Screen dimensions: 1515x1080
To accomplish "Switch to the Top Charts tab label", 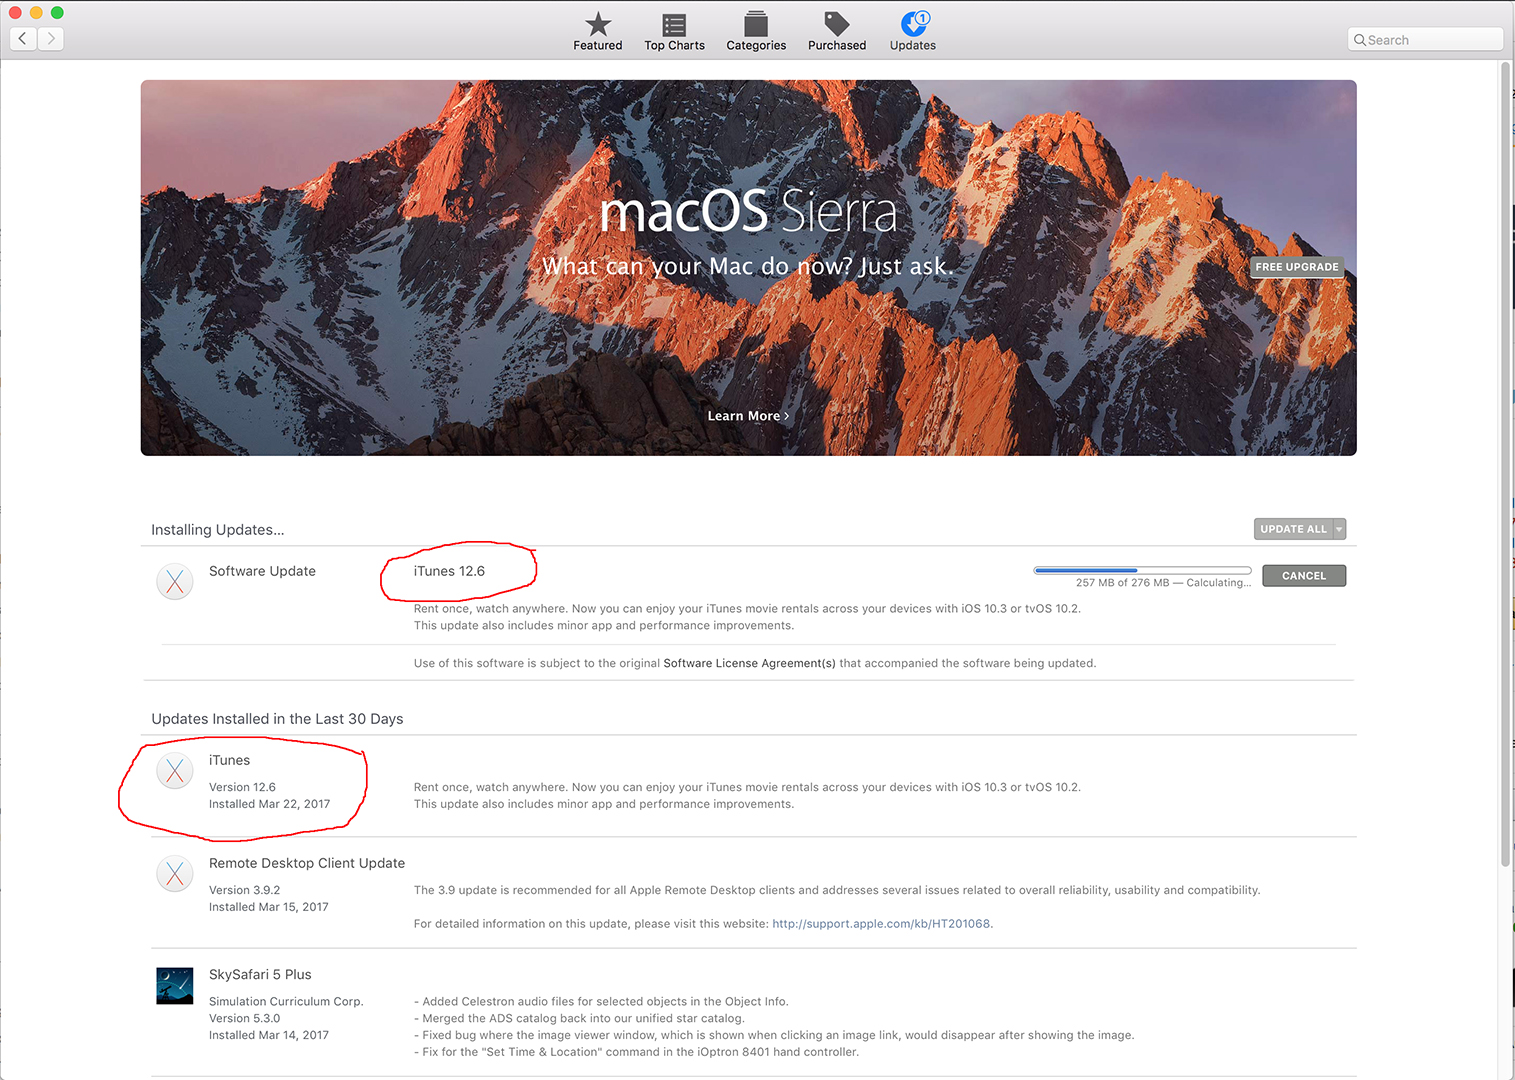I will pos(675,46).
